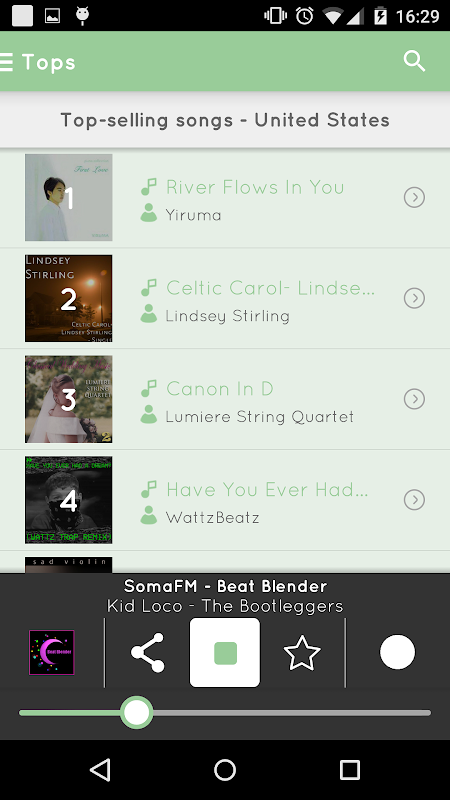The image size is (450, 800).
Task: Open the Canon In D song title
Action: click(x=220, y=389)
